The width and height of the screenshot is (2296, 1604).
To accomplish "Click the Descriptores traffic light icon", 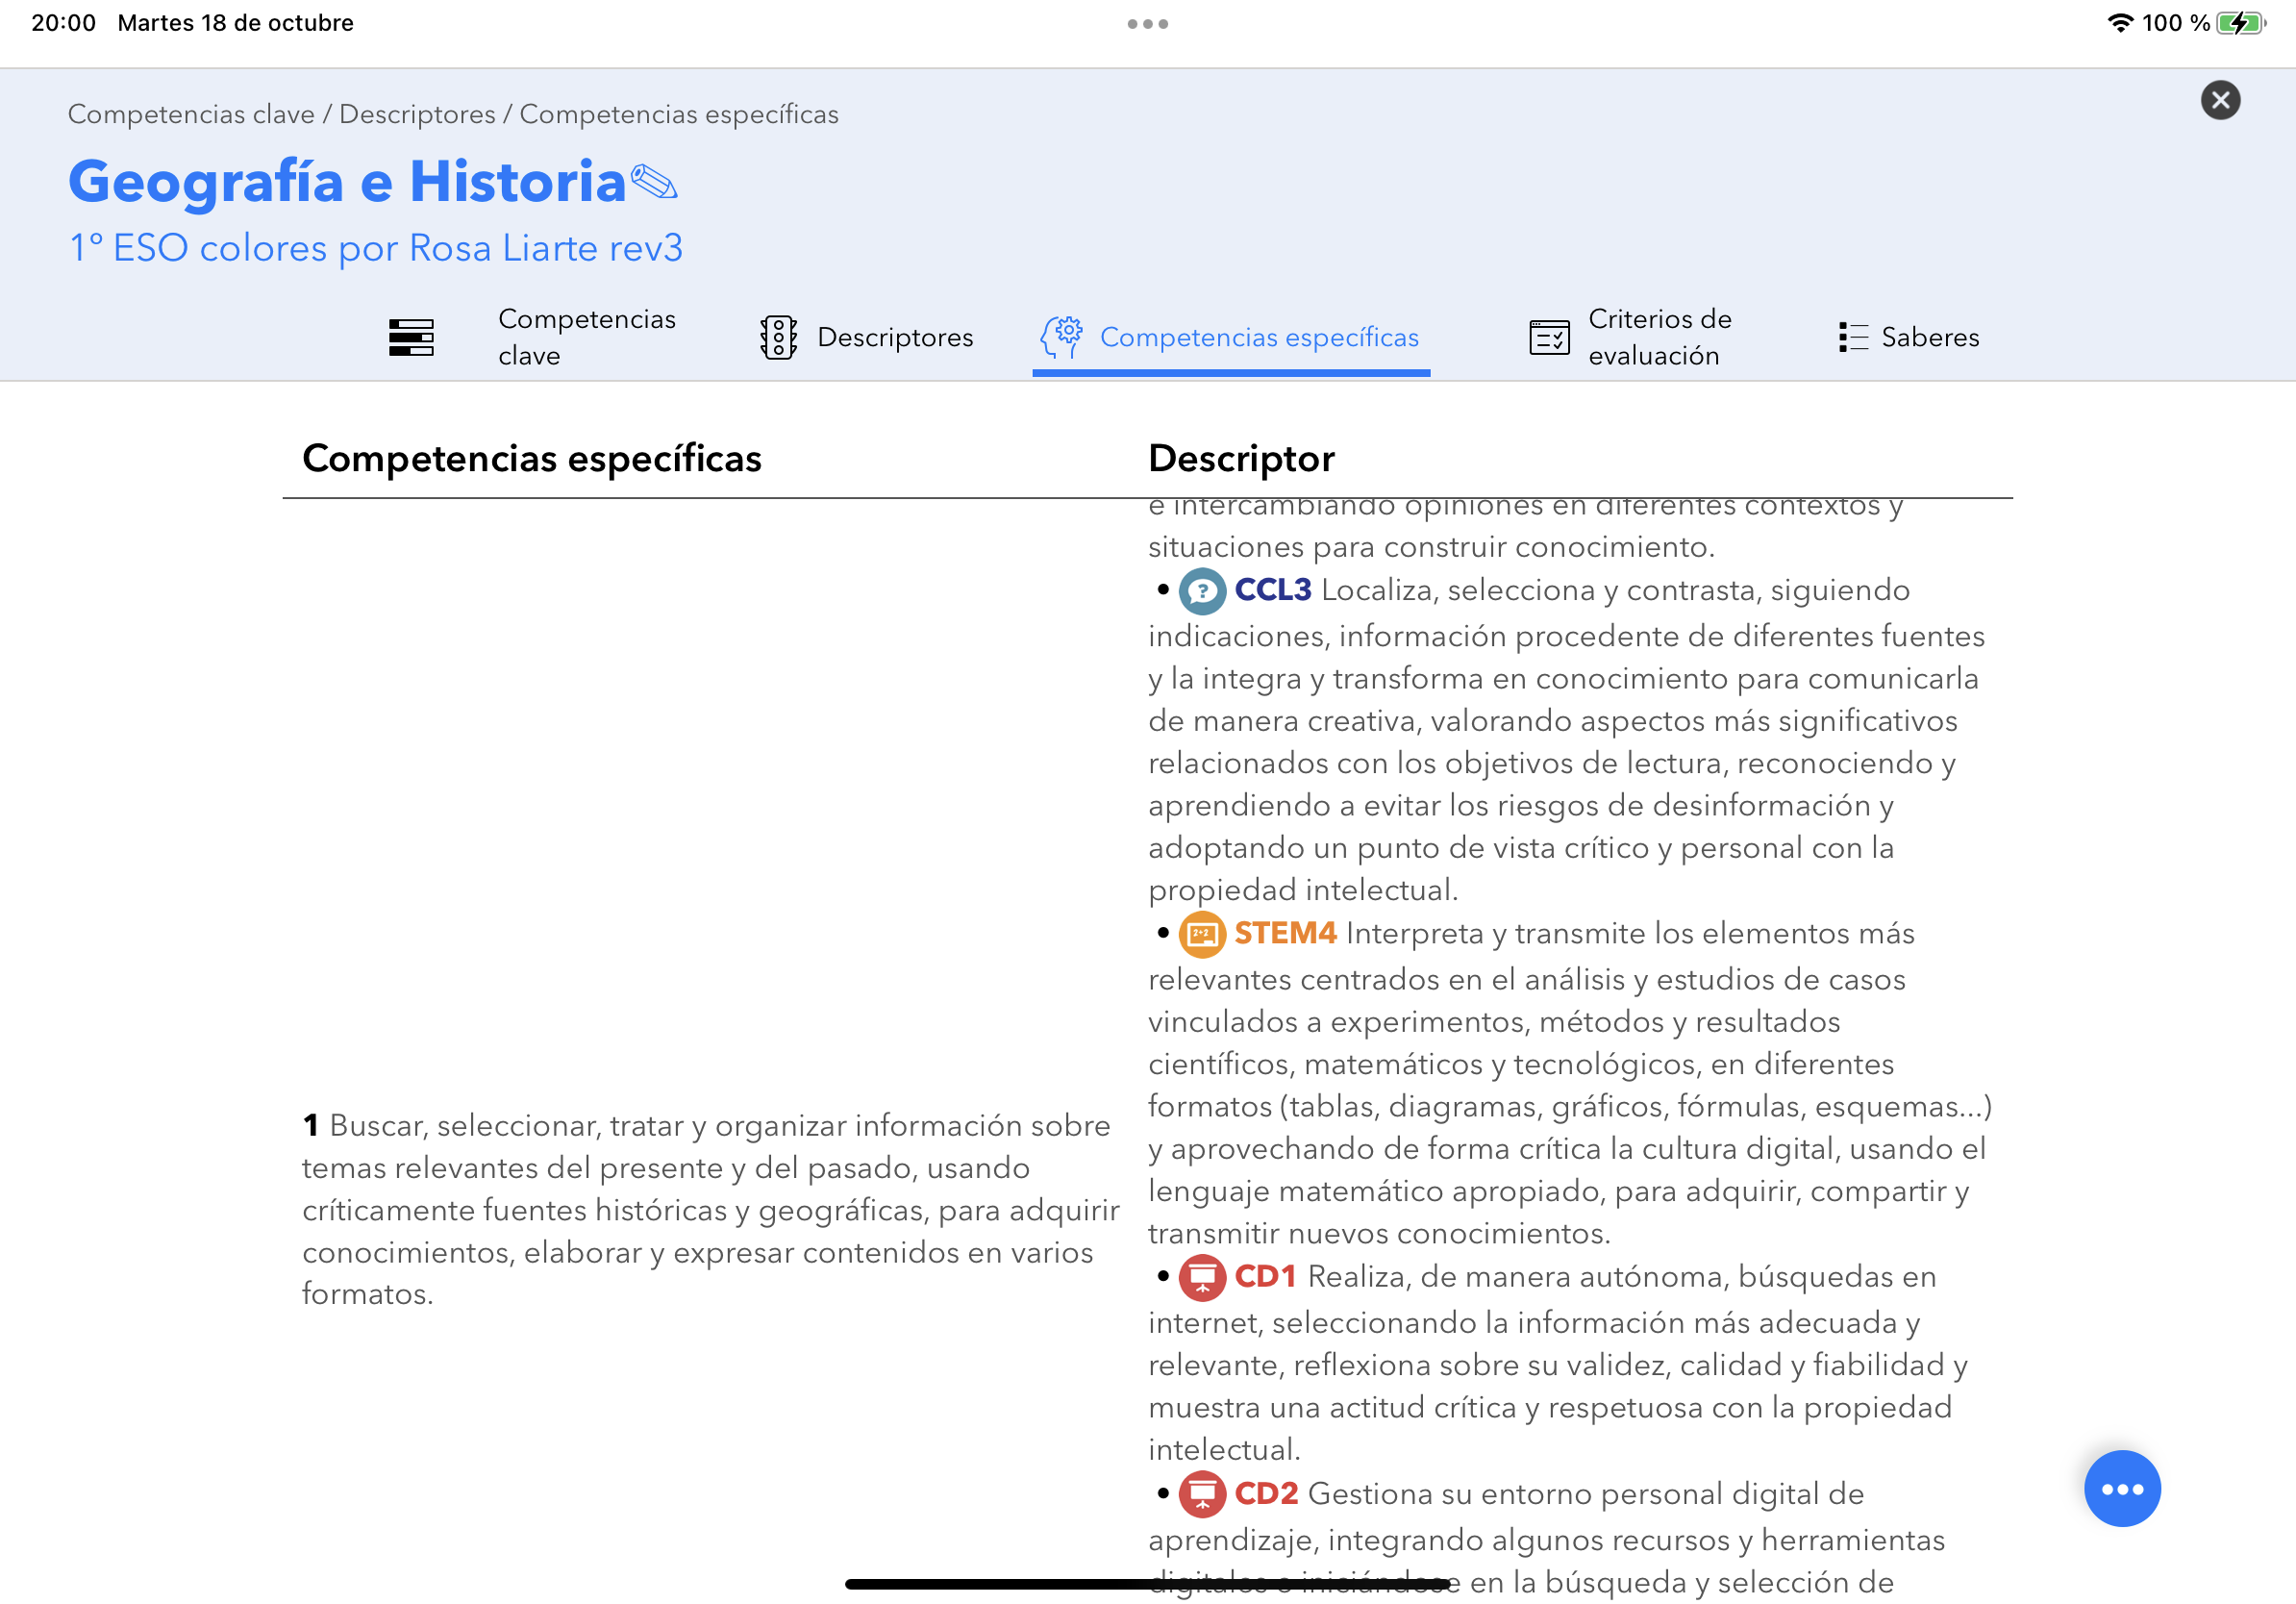I will click(x=777, y=337).
